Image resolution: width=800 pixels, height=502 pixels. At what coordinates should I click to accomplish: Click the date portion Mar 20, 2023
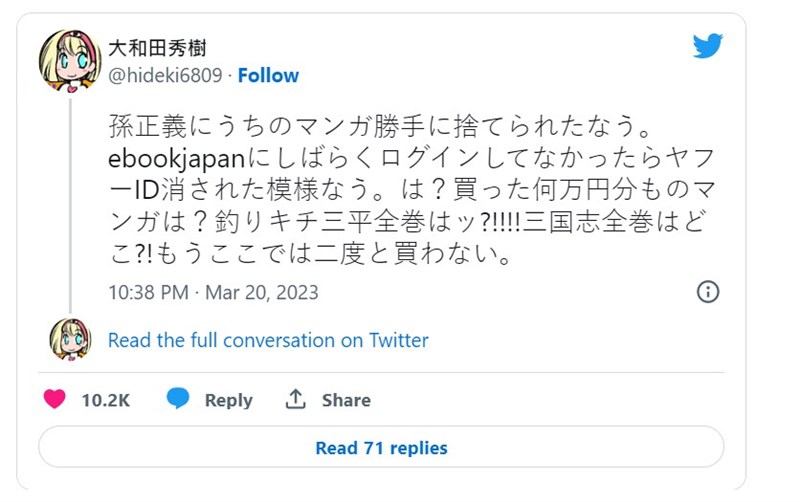(x=262, y=292)
